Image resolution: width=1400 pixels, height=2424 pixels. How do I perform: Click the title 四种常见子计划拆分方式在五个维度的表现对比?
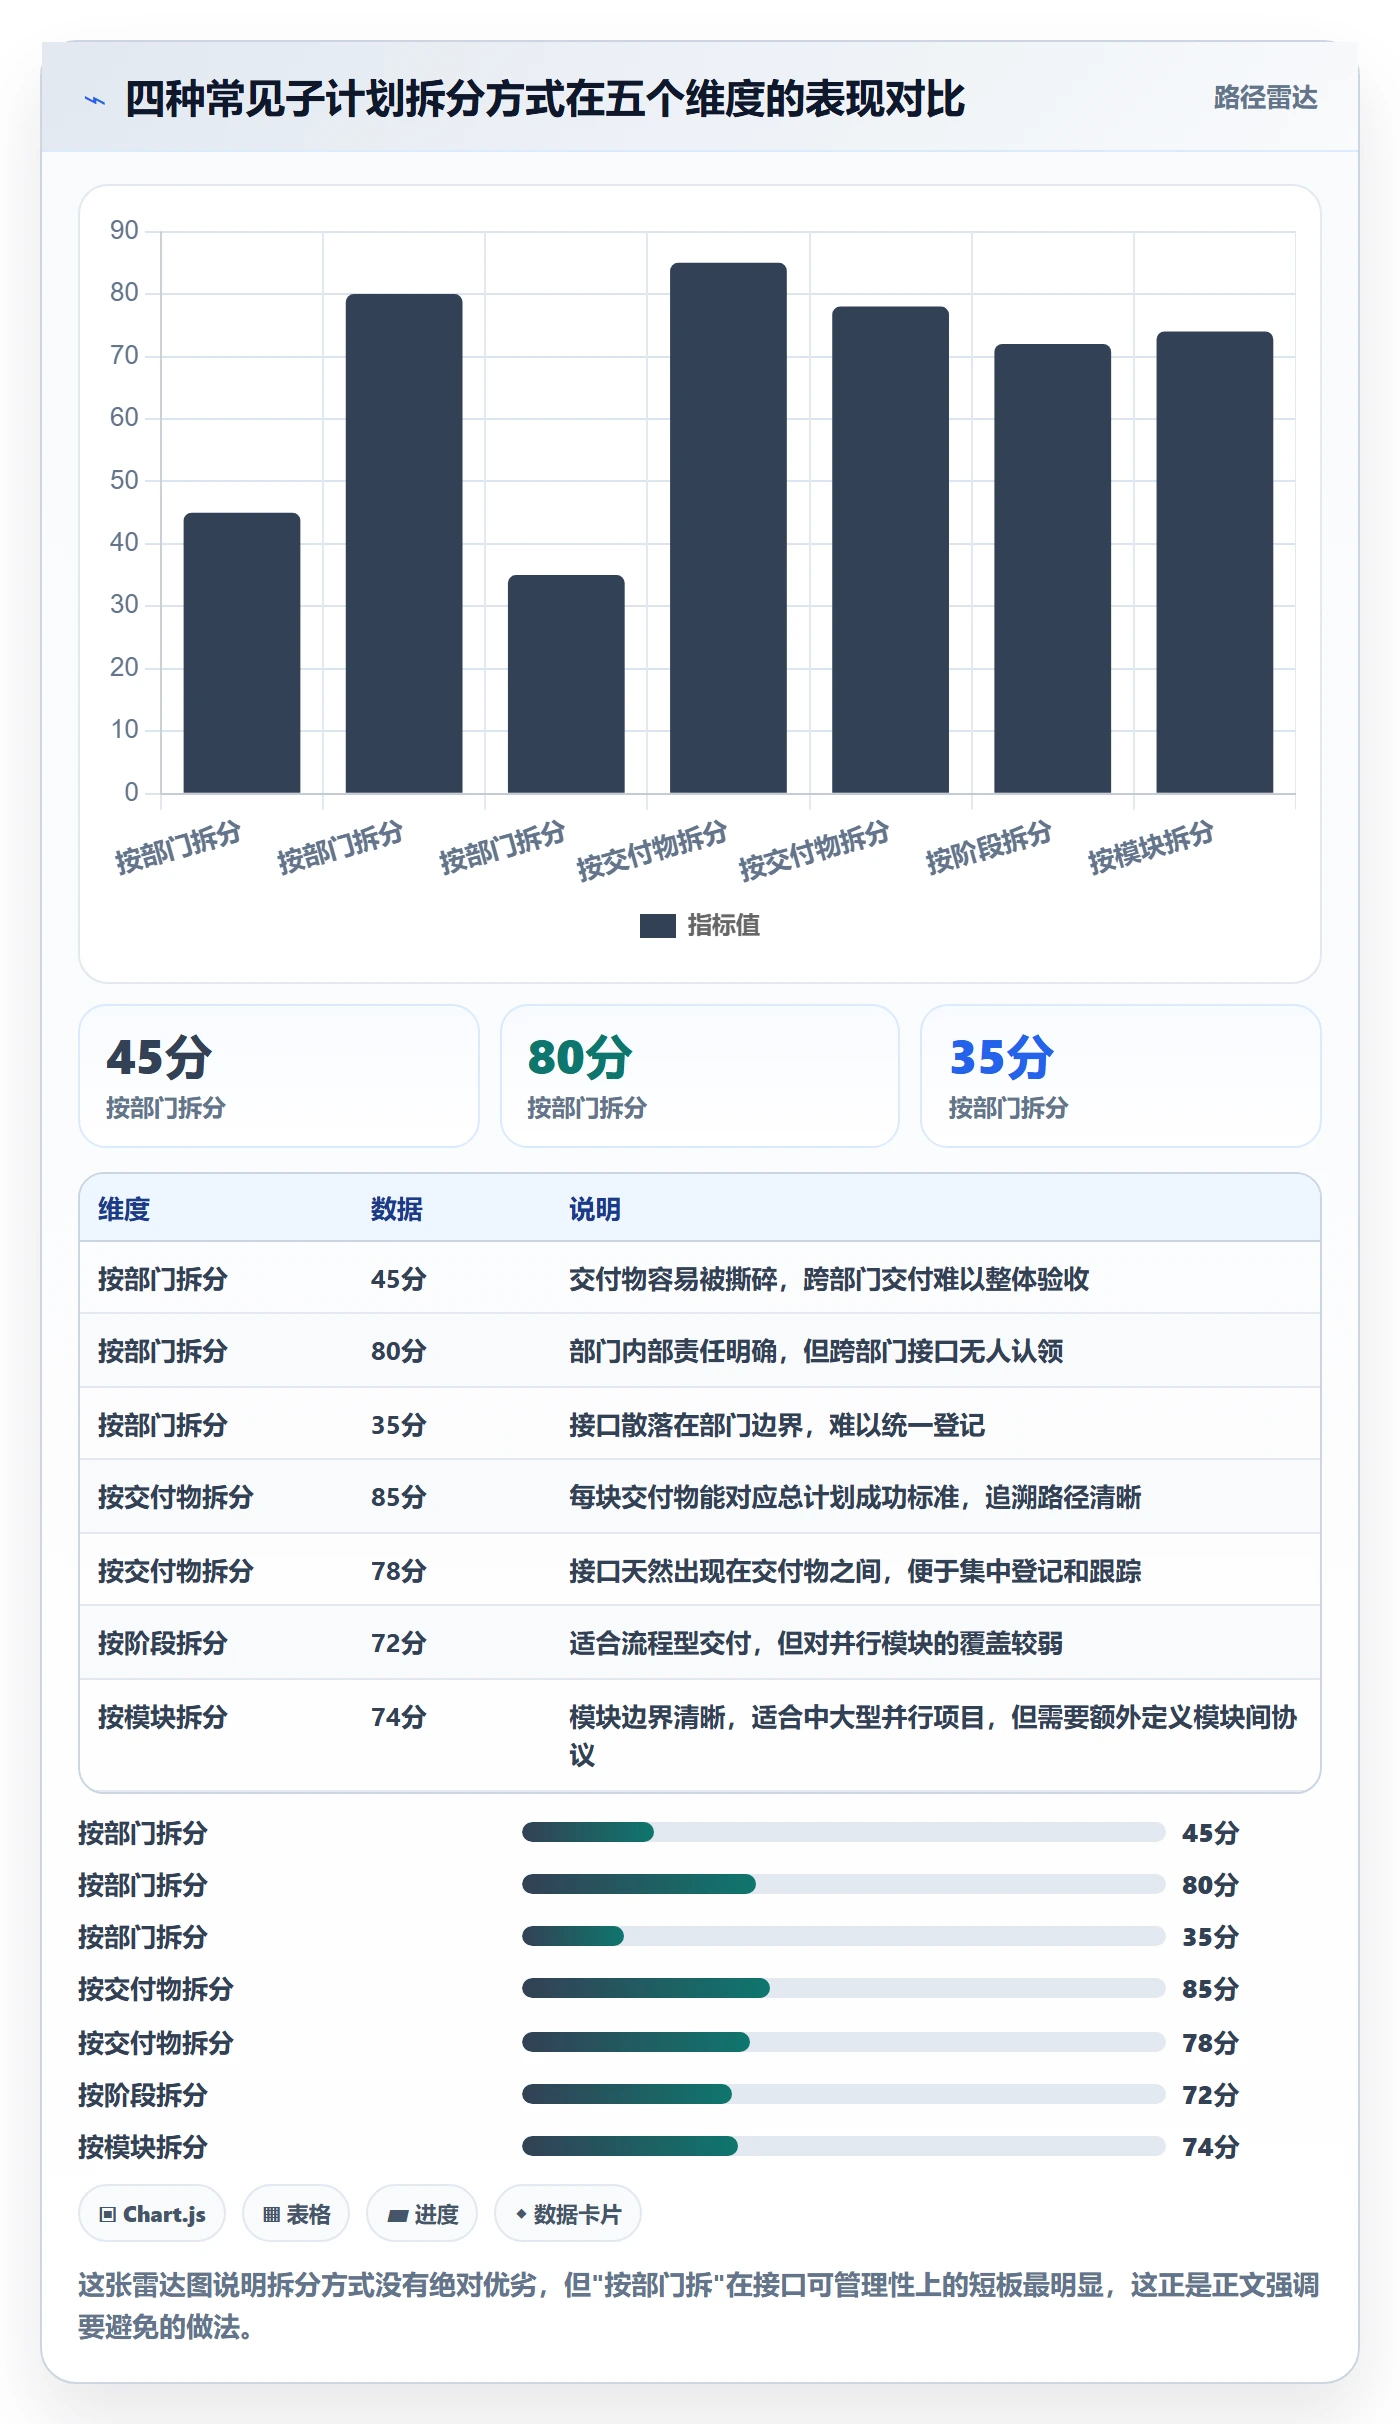click(545, 99)
